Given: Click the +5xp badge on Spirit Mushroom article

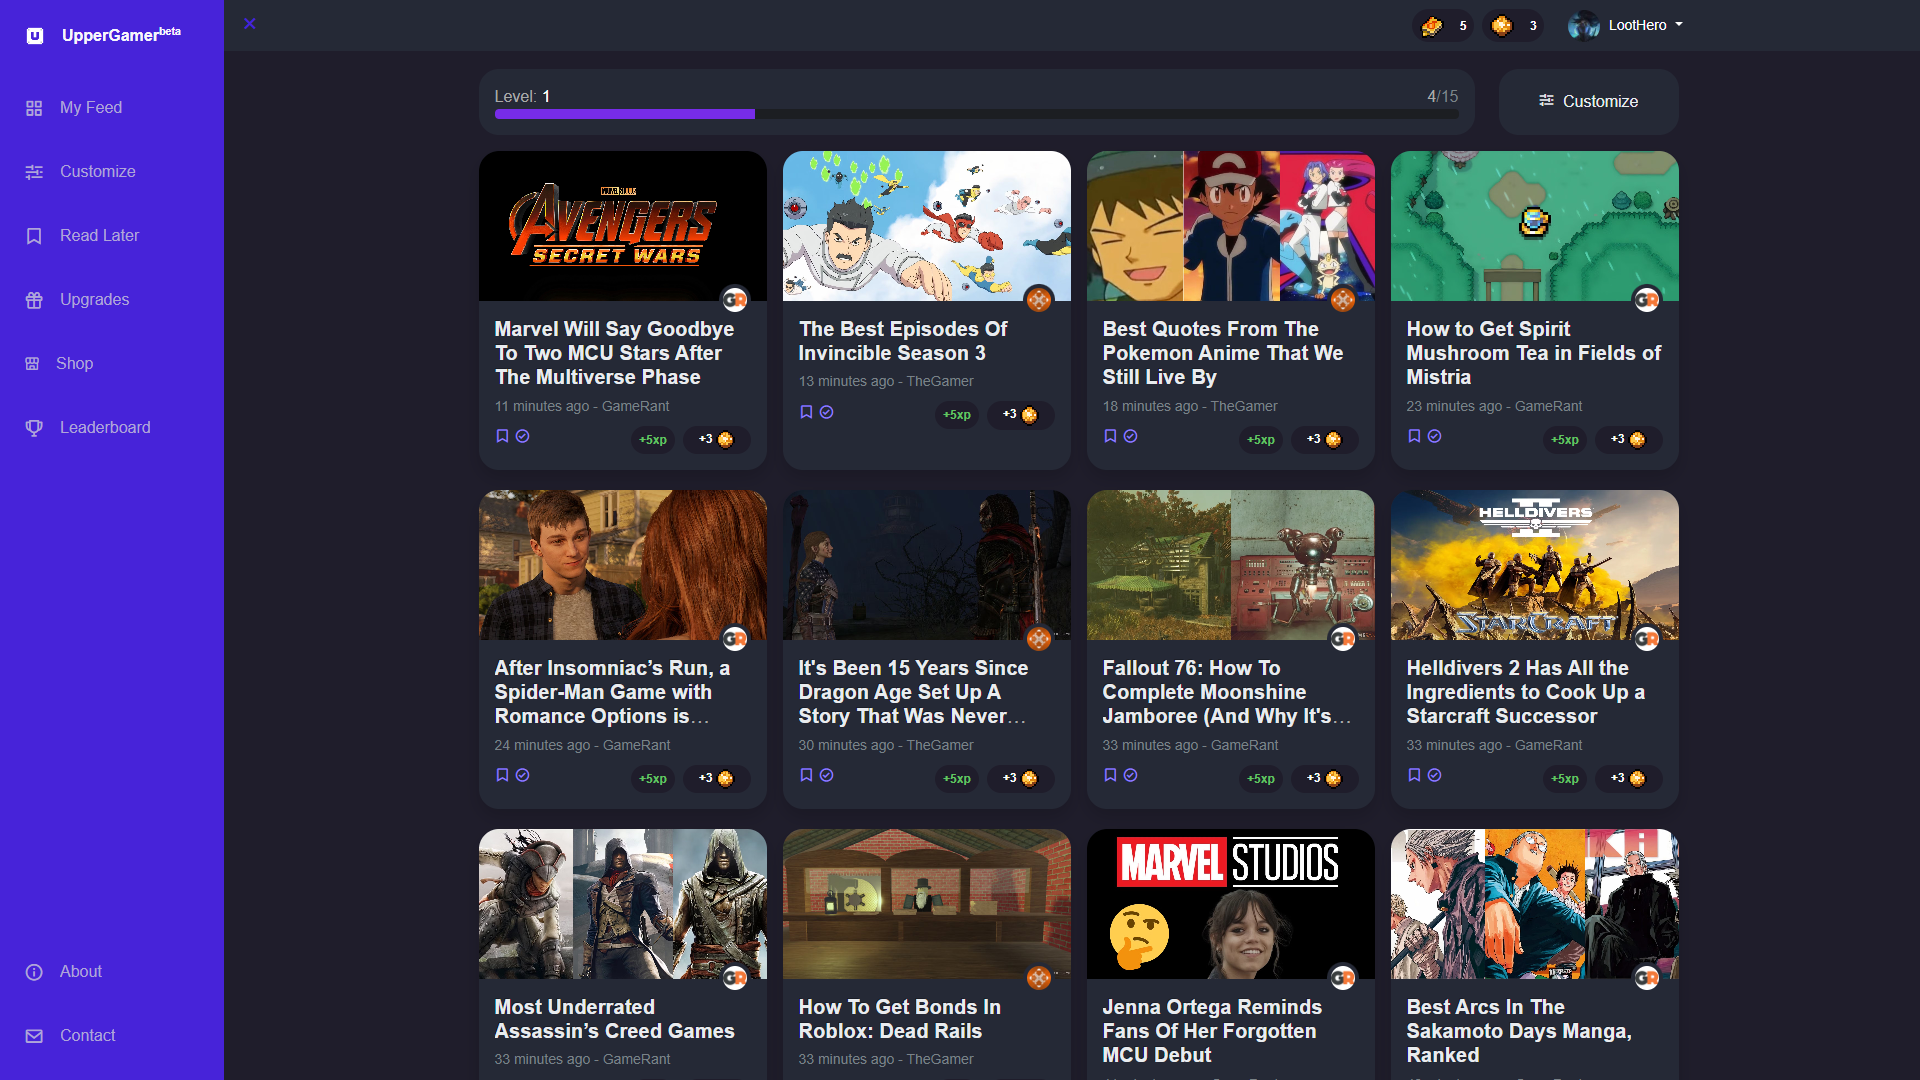Looking at the screenshot, I should (x=1565, y=440).
